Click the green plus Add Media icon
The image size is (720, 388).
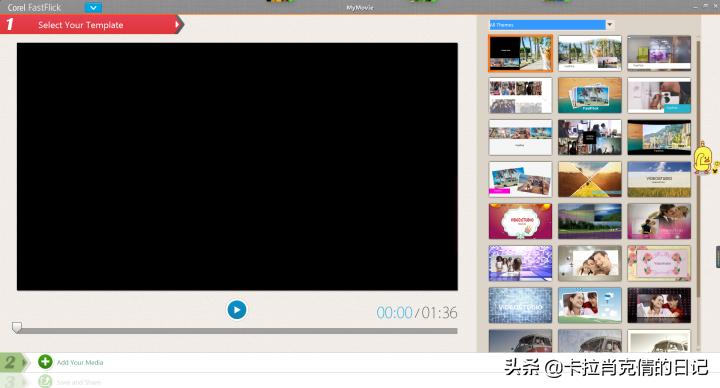point(45,362)
